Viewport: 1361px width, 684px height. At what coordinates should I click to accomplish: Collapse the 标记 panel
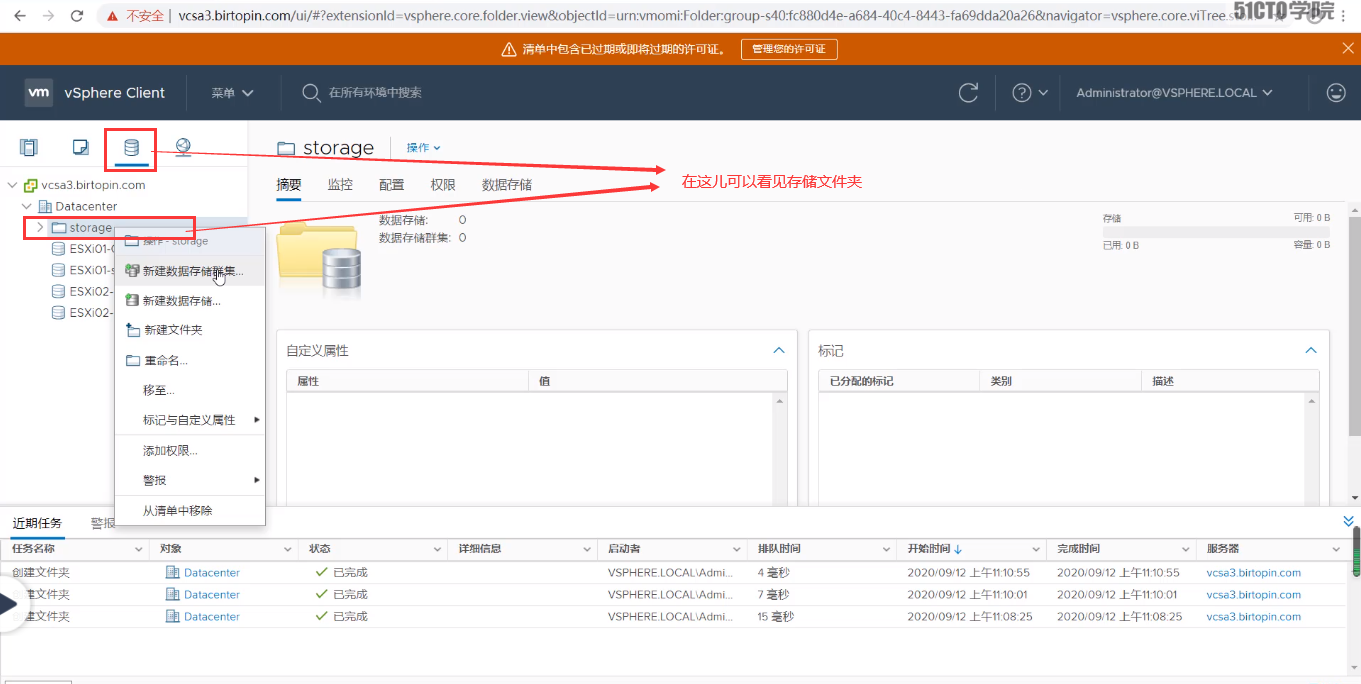pyautogui.click(x=1311, y=351)
